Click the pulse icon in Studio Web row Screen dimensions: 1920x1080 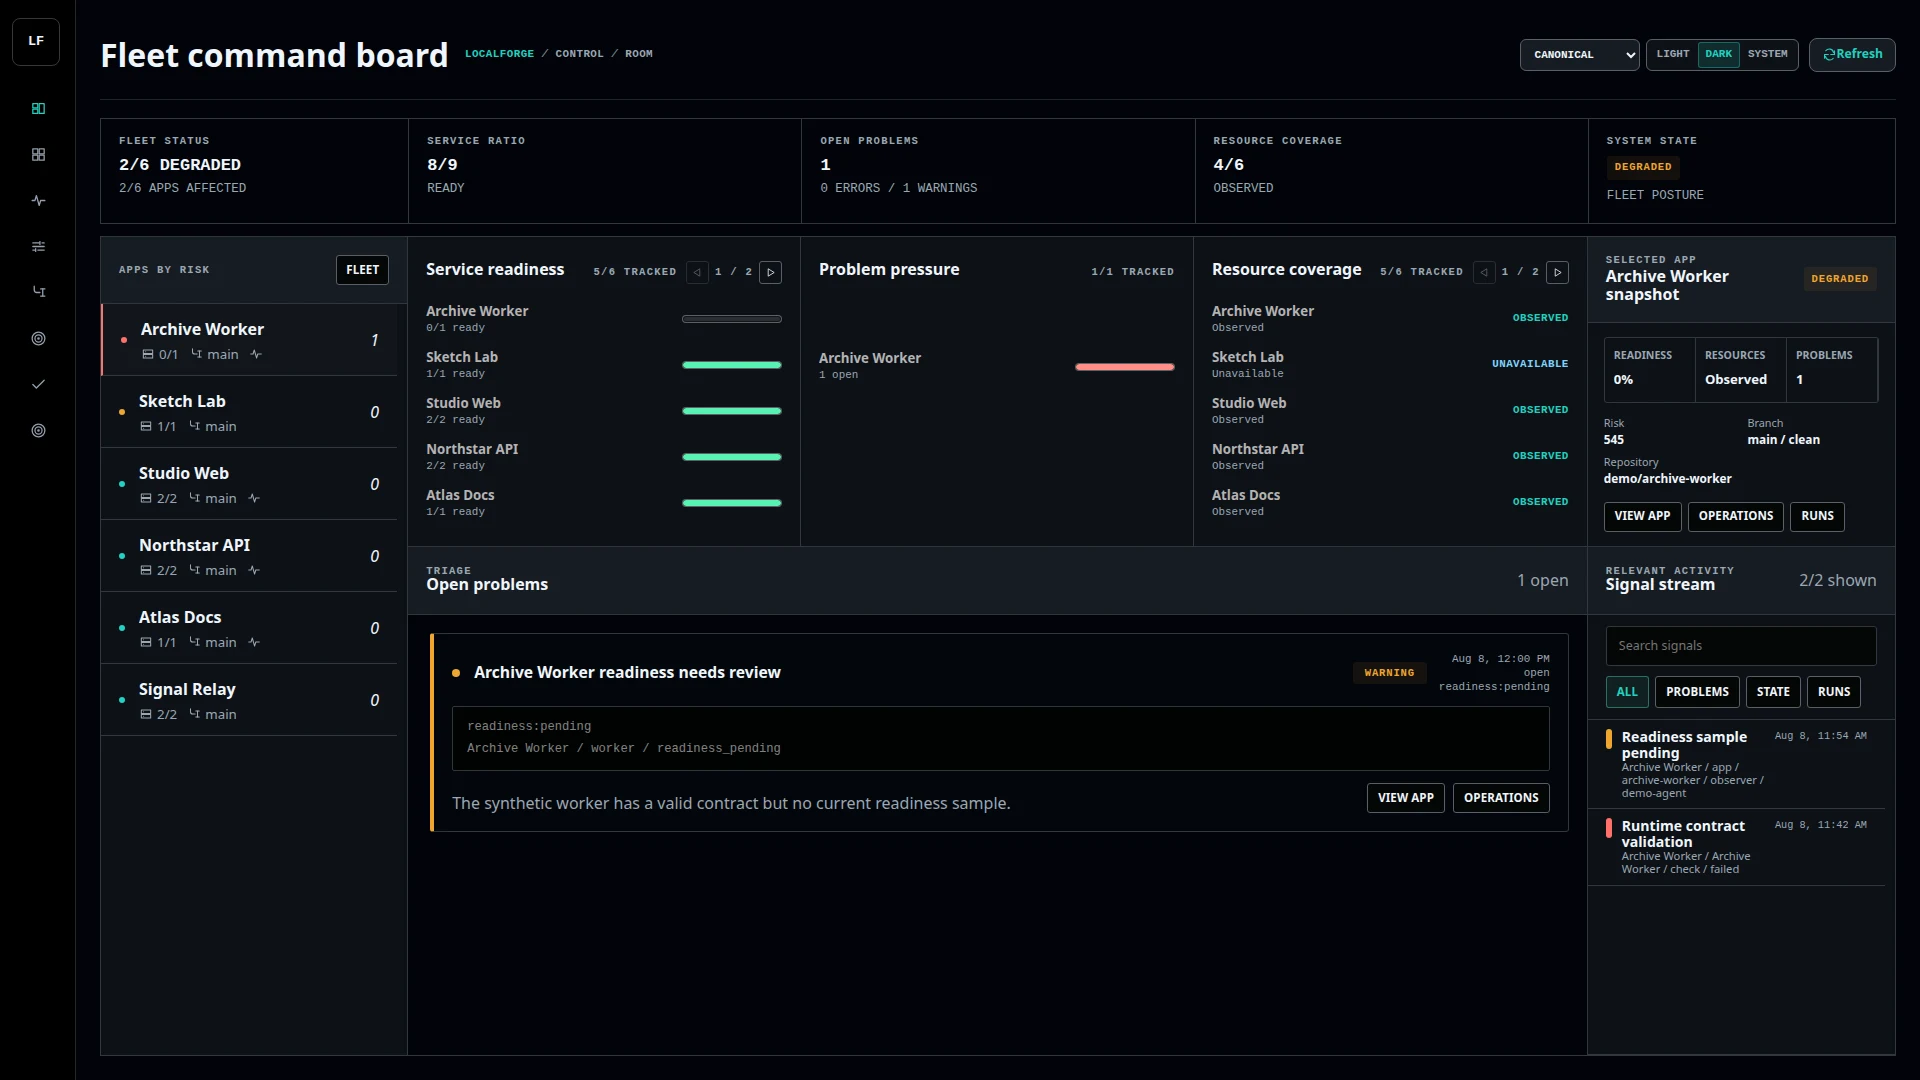point(254,498)
